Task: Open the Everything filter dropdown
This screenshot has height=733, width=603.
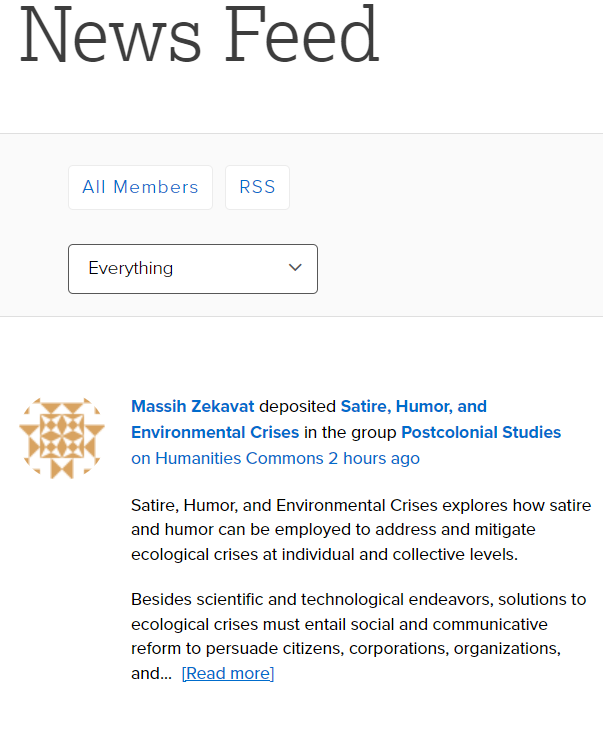Action: pos(192,268)
